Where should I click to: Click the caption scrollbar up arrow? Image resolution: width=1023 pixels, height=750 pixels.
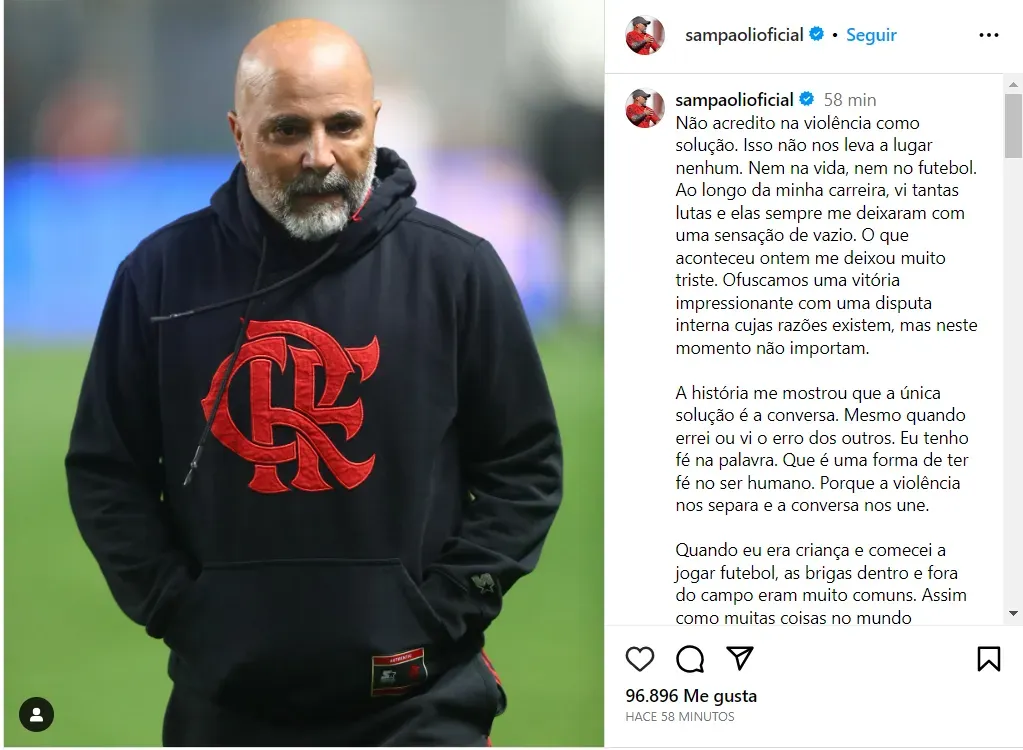pyautogui.click(x=1013, y=85)
